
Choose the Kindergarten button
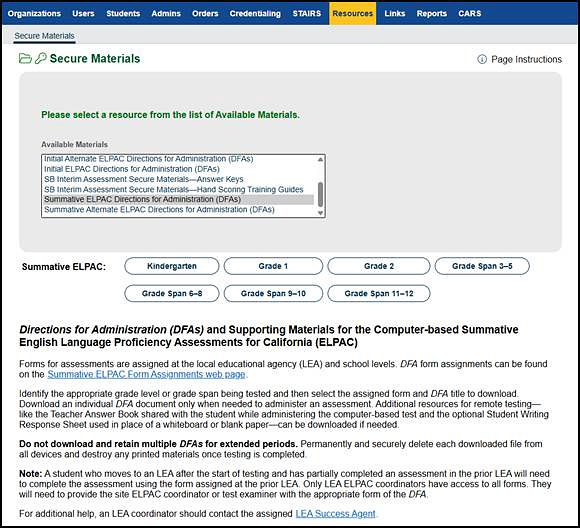click(x=172, y=266)
